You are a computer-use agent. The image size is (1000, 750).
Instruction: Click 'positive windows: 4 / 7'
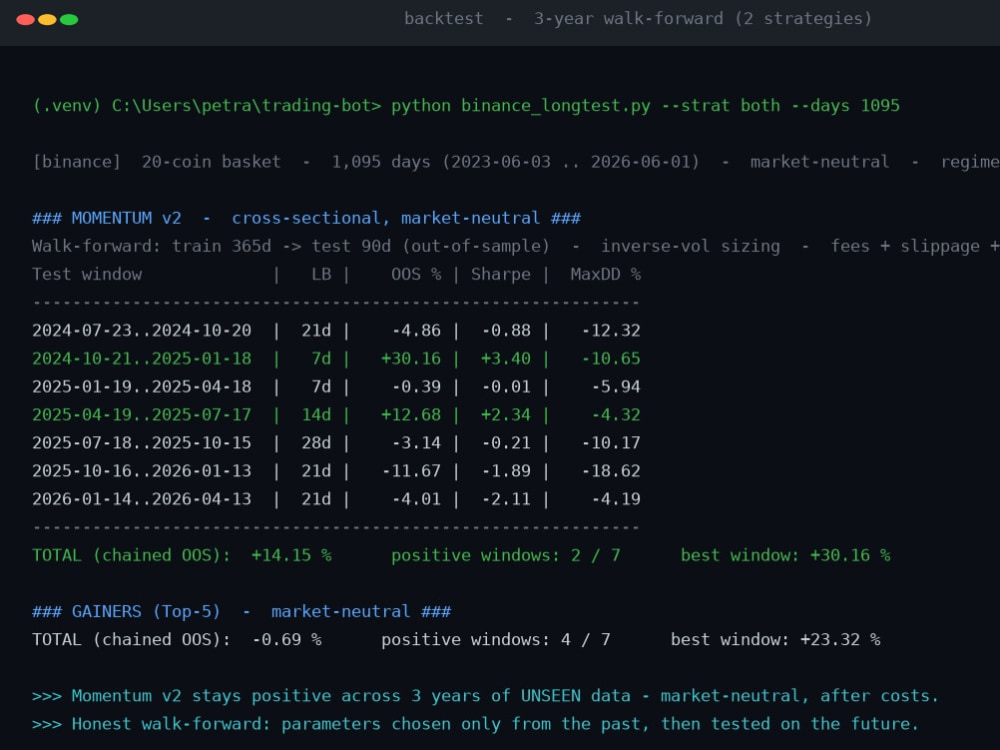(496, 640)
